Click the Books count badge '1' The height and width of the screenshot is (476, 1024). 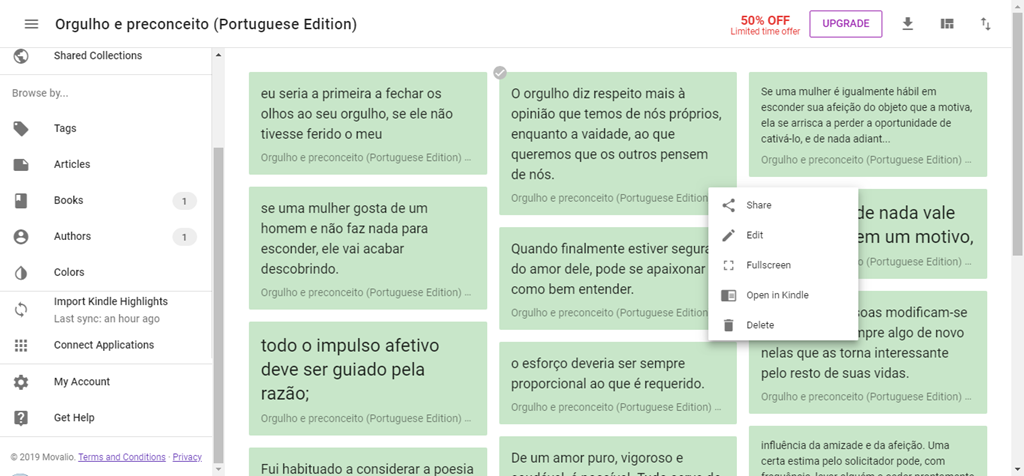click(184, 201)
